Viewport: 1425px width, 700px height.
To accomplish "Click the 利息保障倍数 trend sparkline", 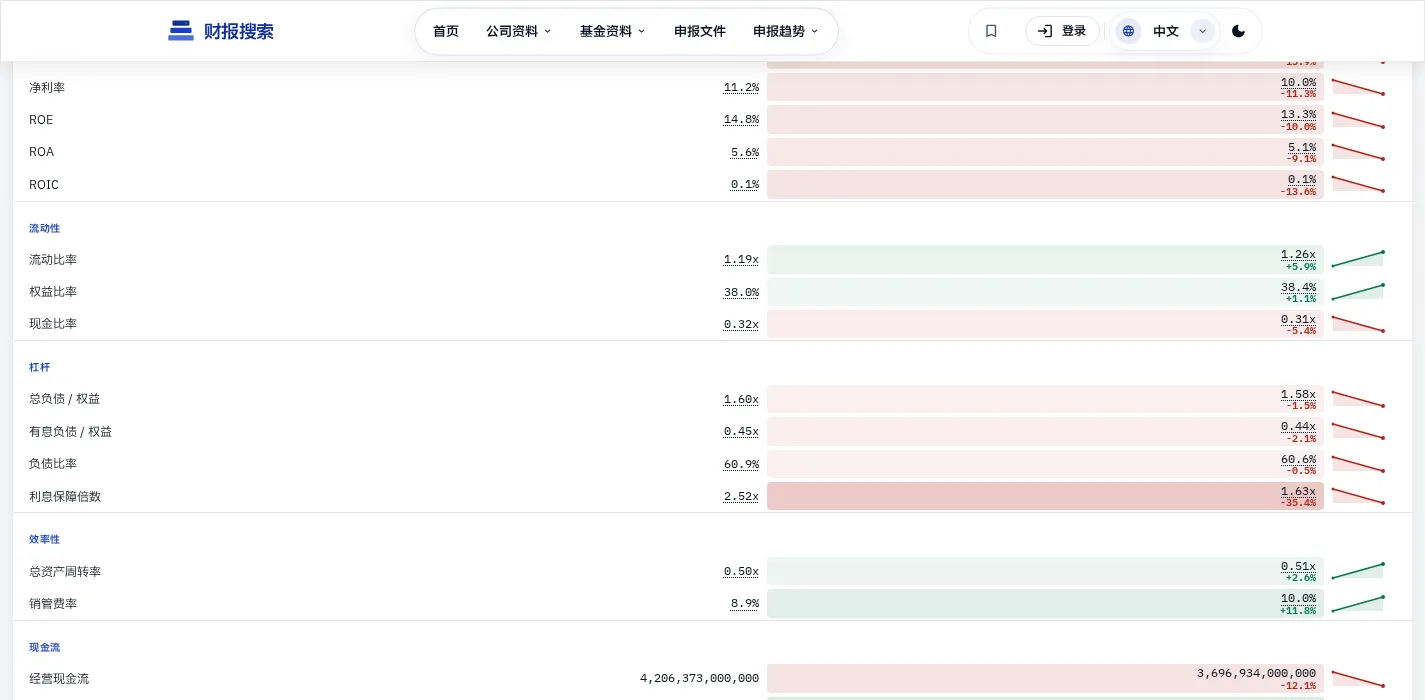I will click(x=1358, y=496).
